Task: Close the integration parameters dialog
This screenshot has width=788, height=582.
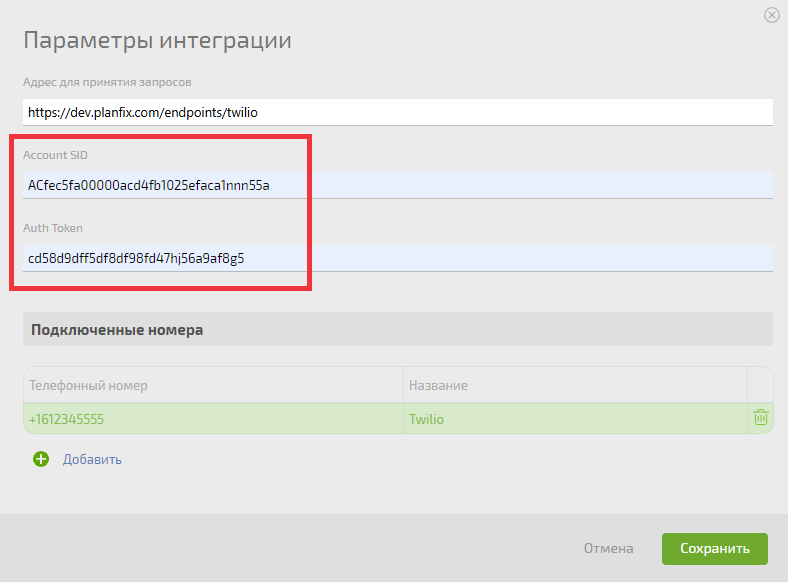Action: tap(771, 15)
